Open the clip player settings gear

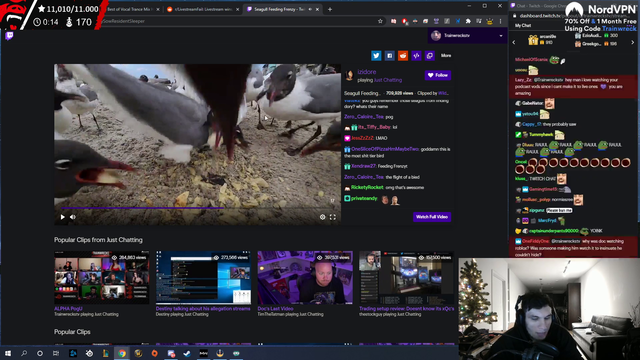pos(322,217)
